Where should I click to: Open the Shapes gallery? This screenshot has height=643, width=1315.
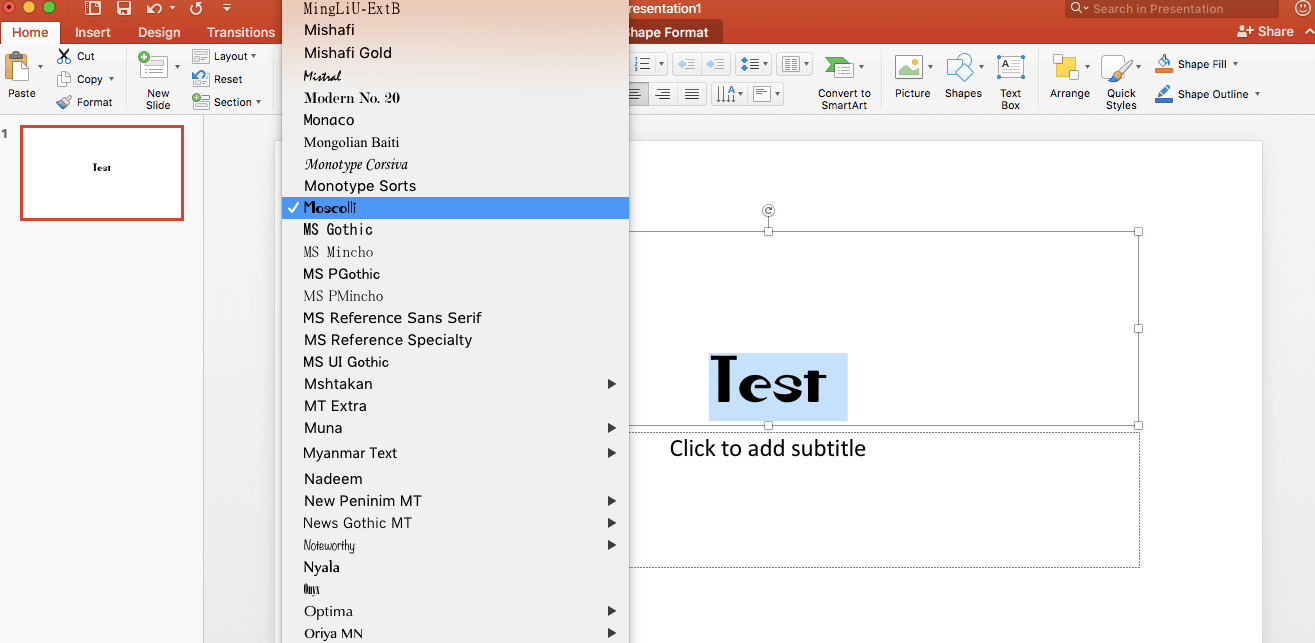click(x=960, y=68)
